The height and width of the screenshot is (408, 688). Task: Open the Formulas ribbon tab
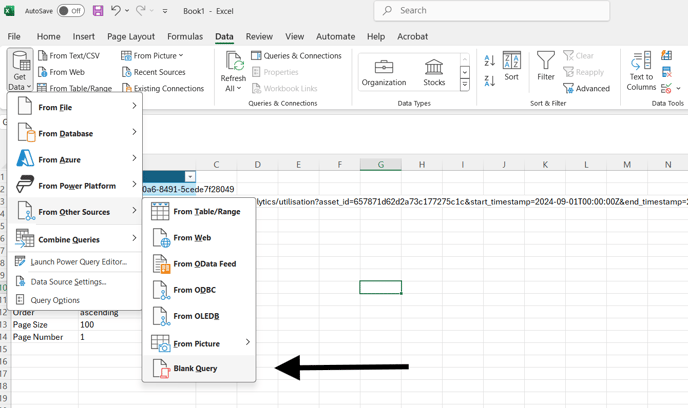coord(185,36)
